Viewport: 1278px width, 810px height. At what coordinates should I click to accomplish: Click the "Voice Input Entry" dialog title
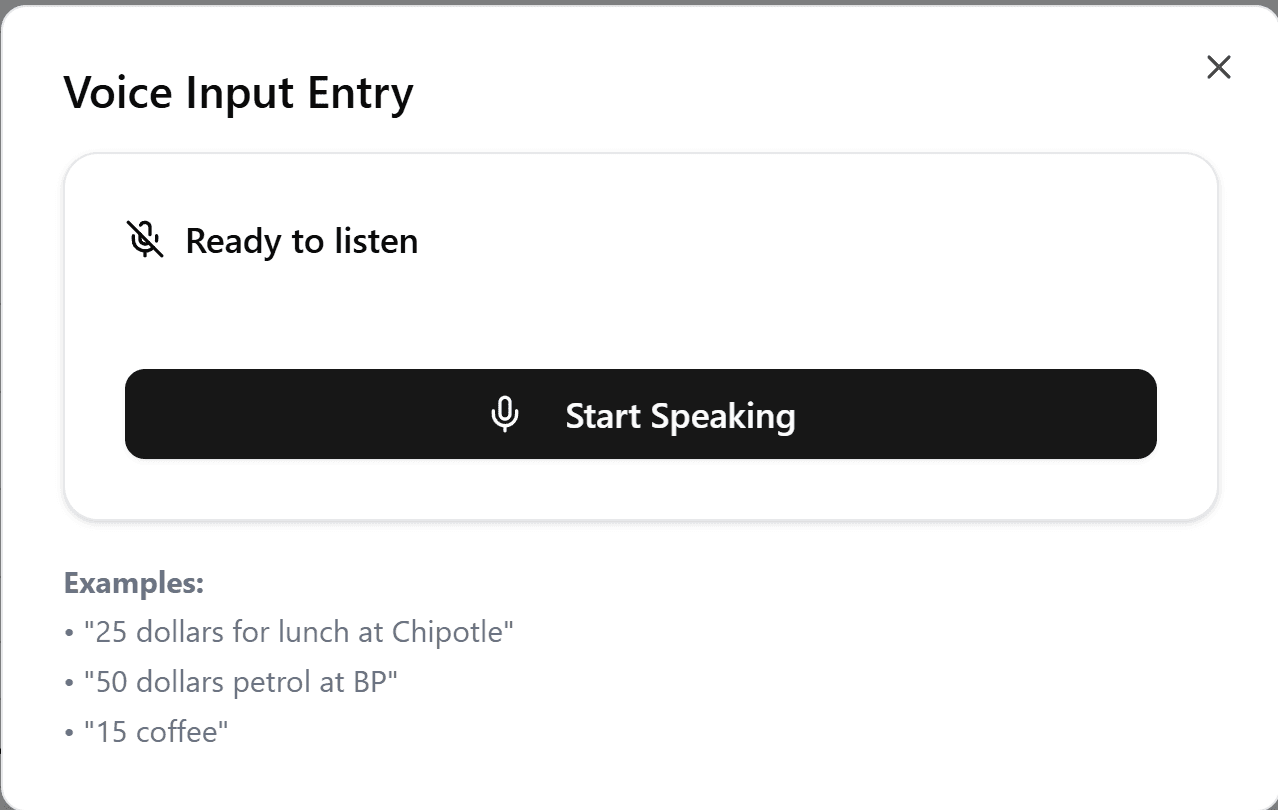coord(238,93)
